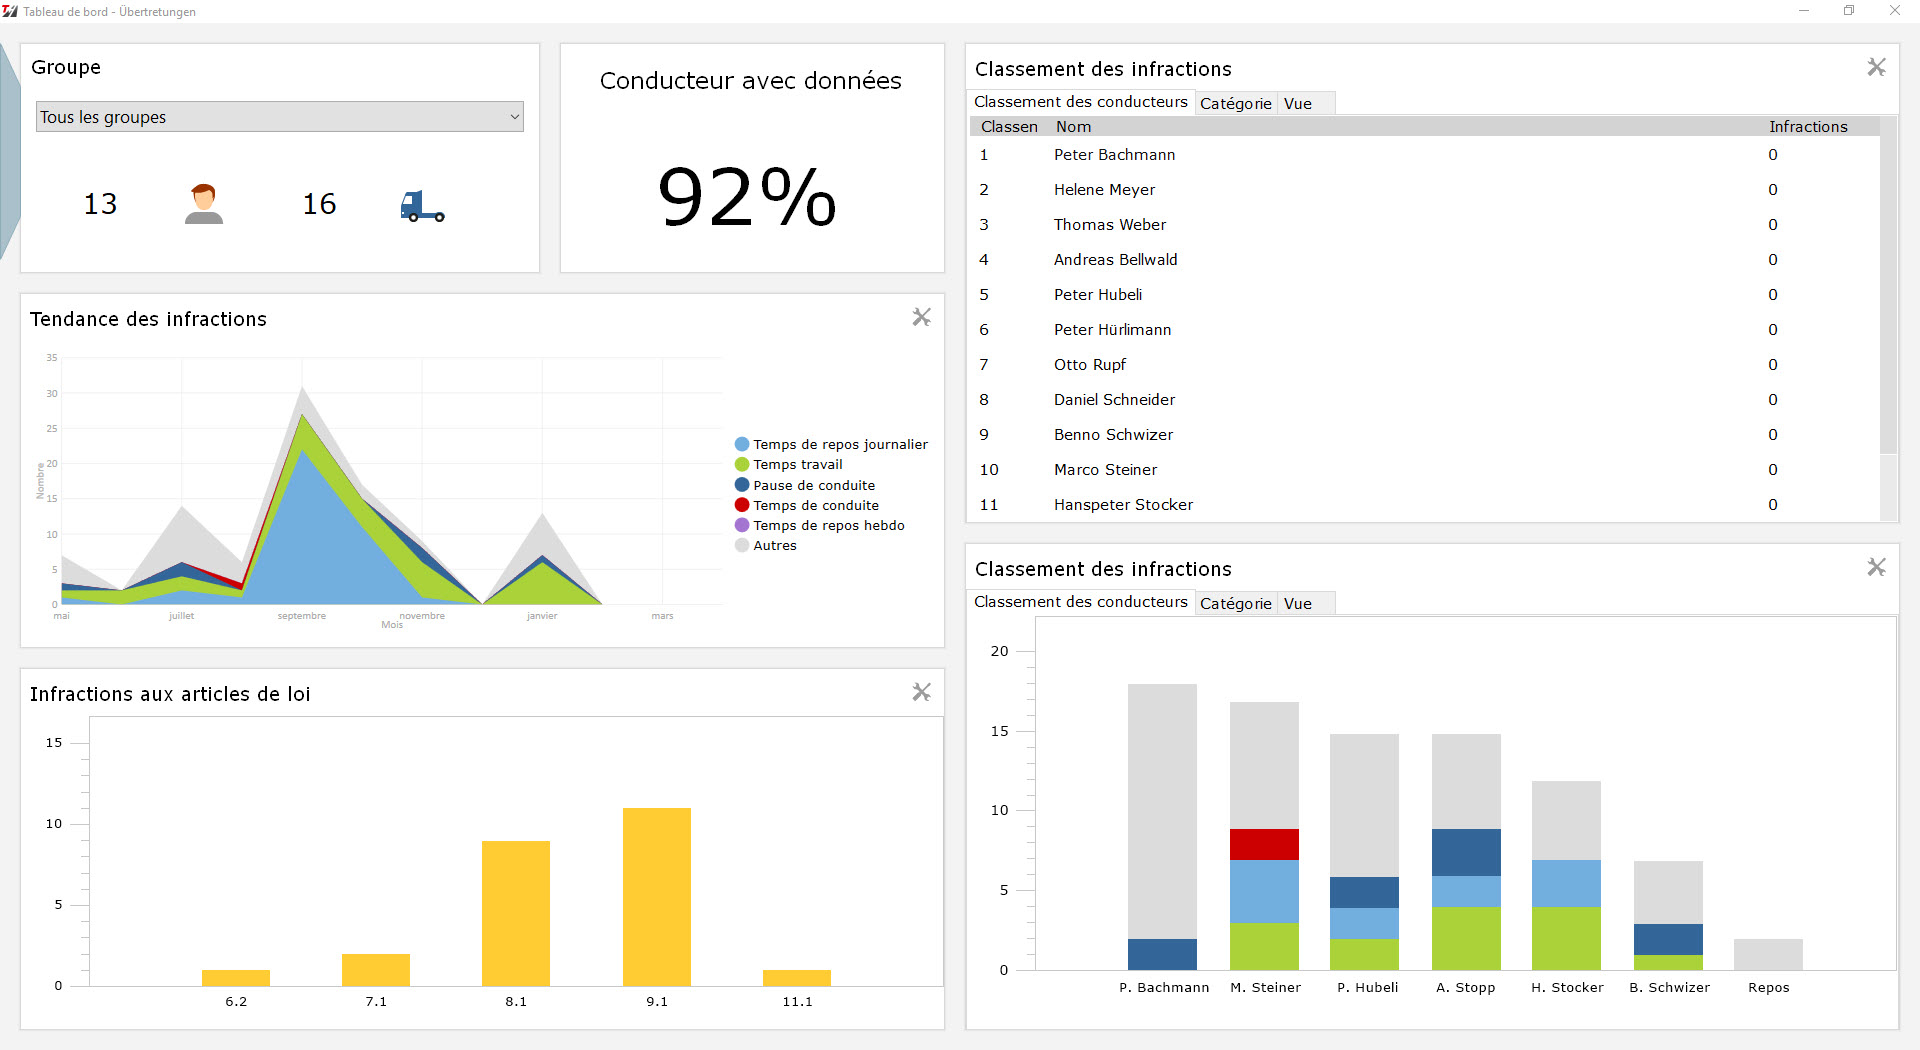Open Catégorie tab in the bar chart panel
Image resolution: width=1920 pixels, height=1050 pixels.
(1235, 603)
